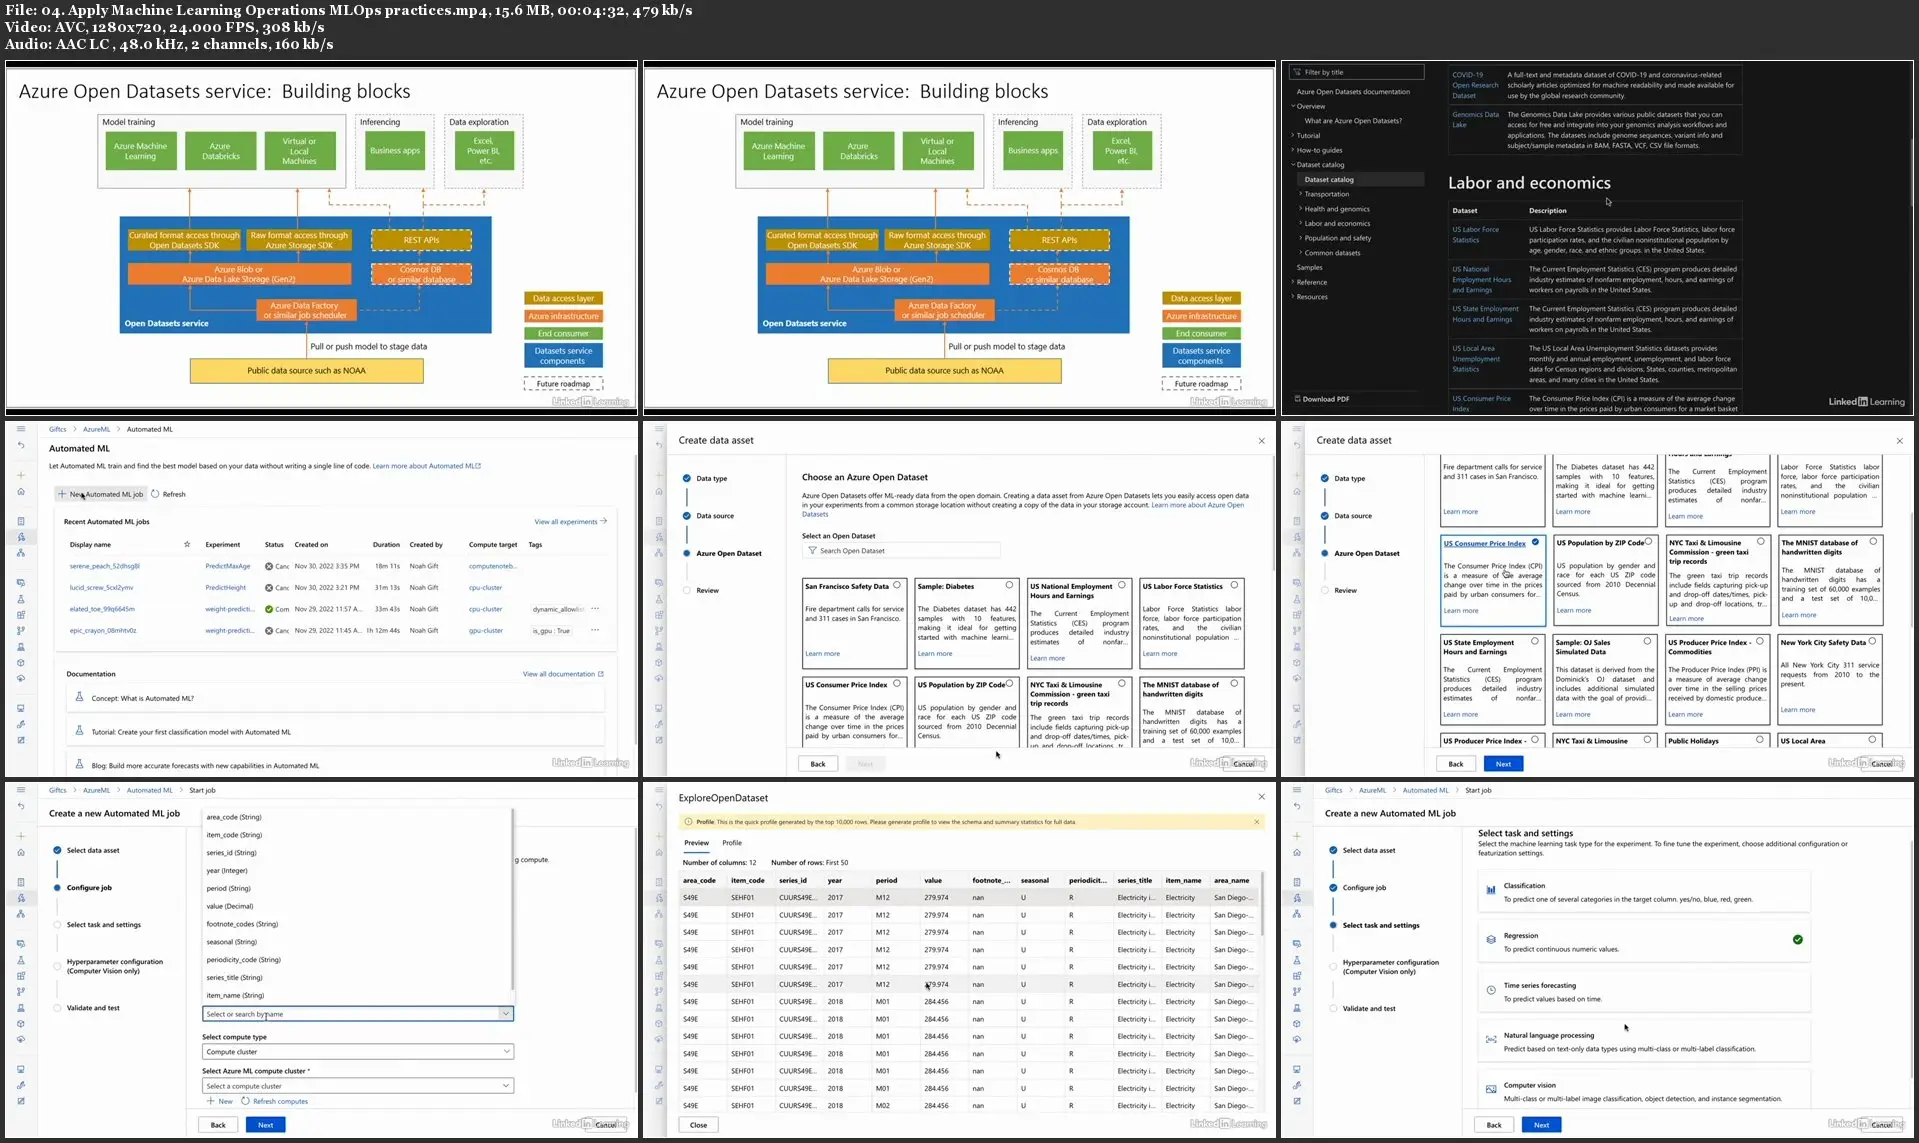This screenshot has width=1919, height=1143.
Task: Choose area_code (String) from column list
Action: coord(234,817)
